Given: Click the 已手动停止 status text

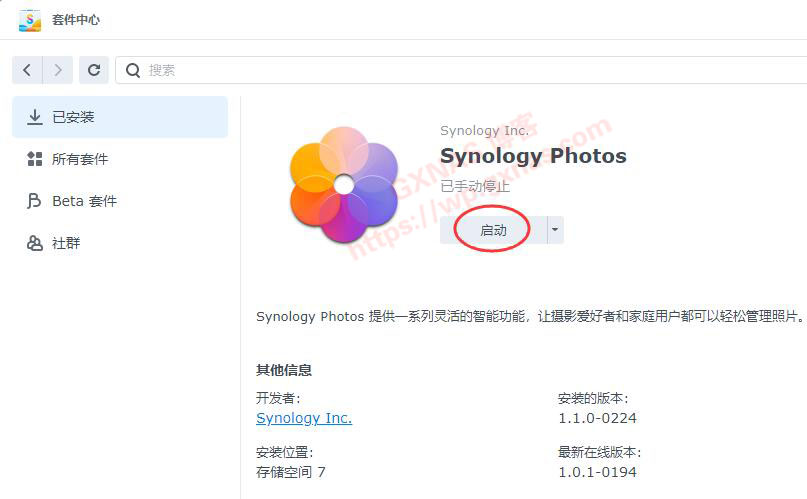Looking at the screenshot, I should pyautogui.click(x=475, y=186).
